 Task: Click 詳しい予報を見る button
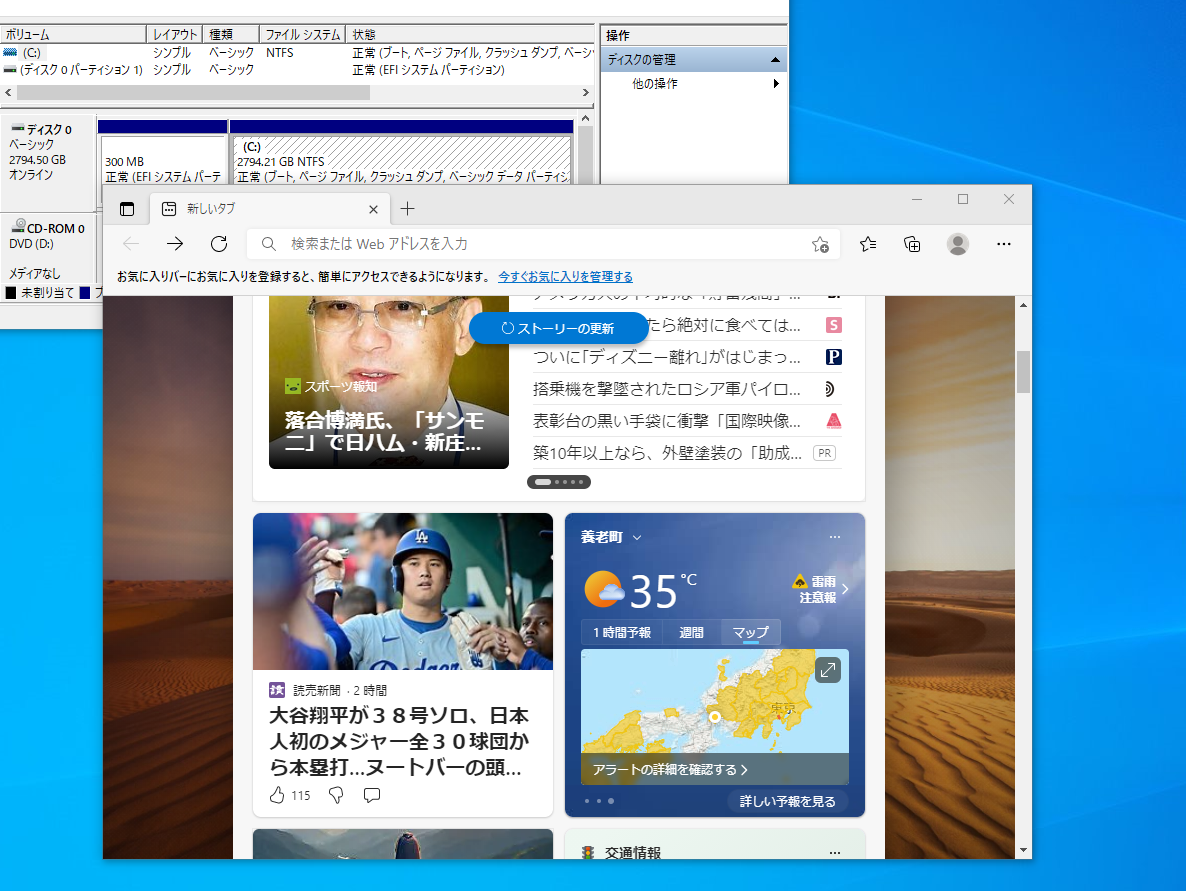[x=787, y=801]
